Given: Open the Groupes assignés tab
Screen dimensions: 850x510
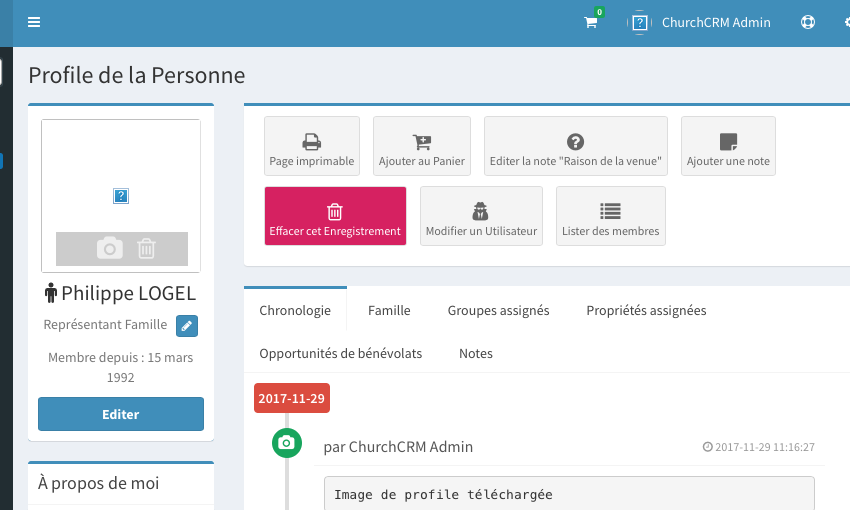Looking at the screenshot, I should coord(498,311).
